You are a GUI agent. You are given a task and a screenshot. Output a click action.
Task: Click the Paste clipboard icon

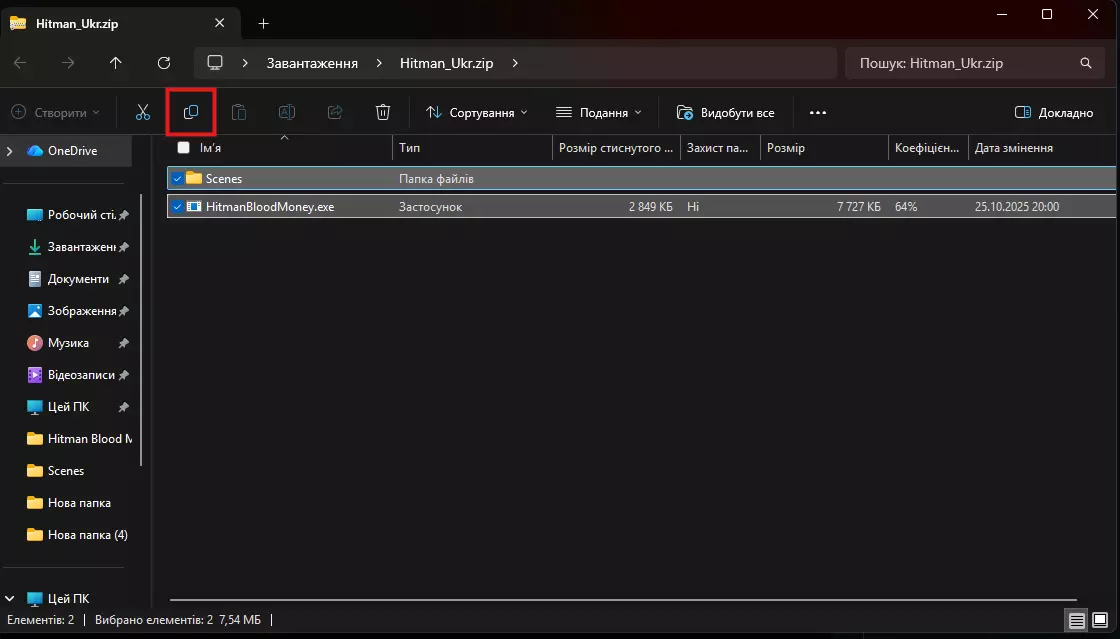pyautogui.click(x=239, y=112)
